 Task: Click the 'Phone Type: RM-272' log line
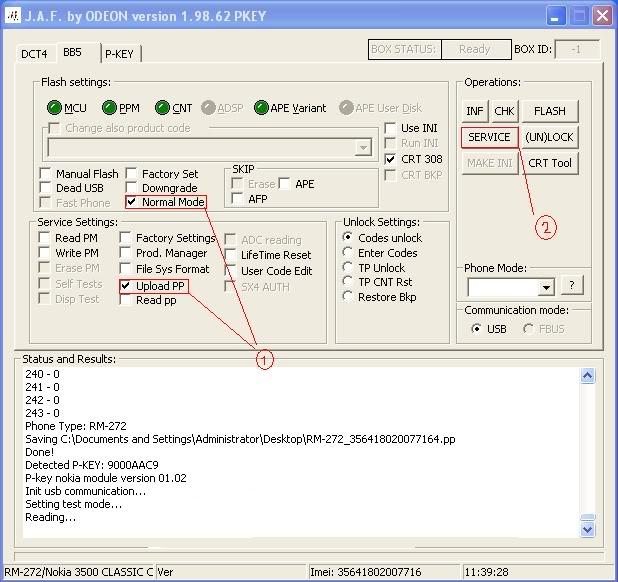(x=76, y=426)
